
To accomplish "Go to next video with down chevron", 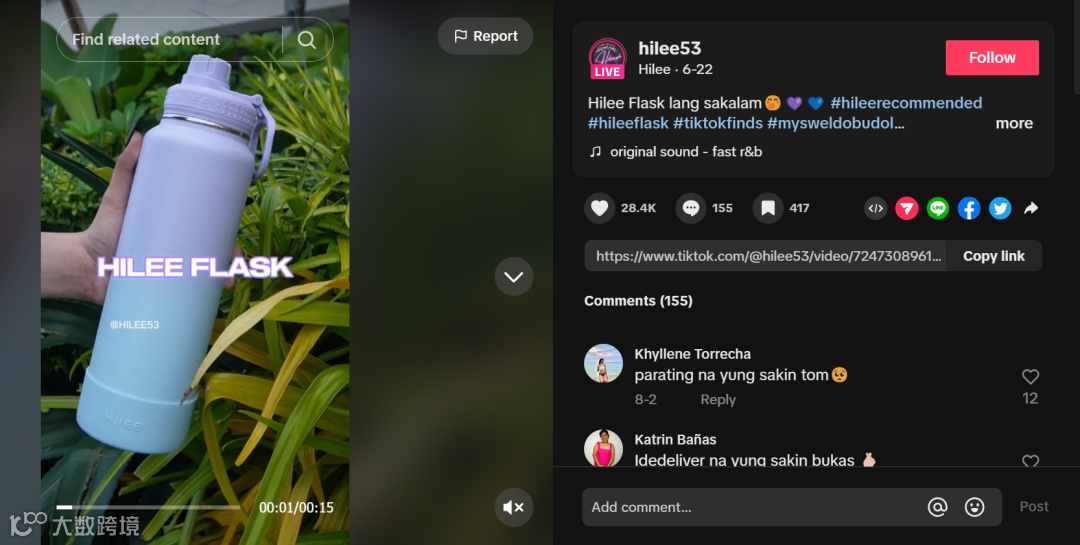I will coord(514,276).
